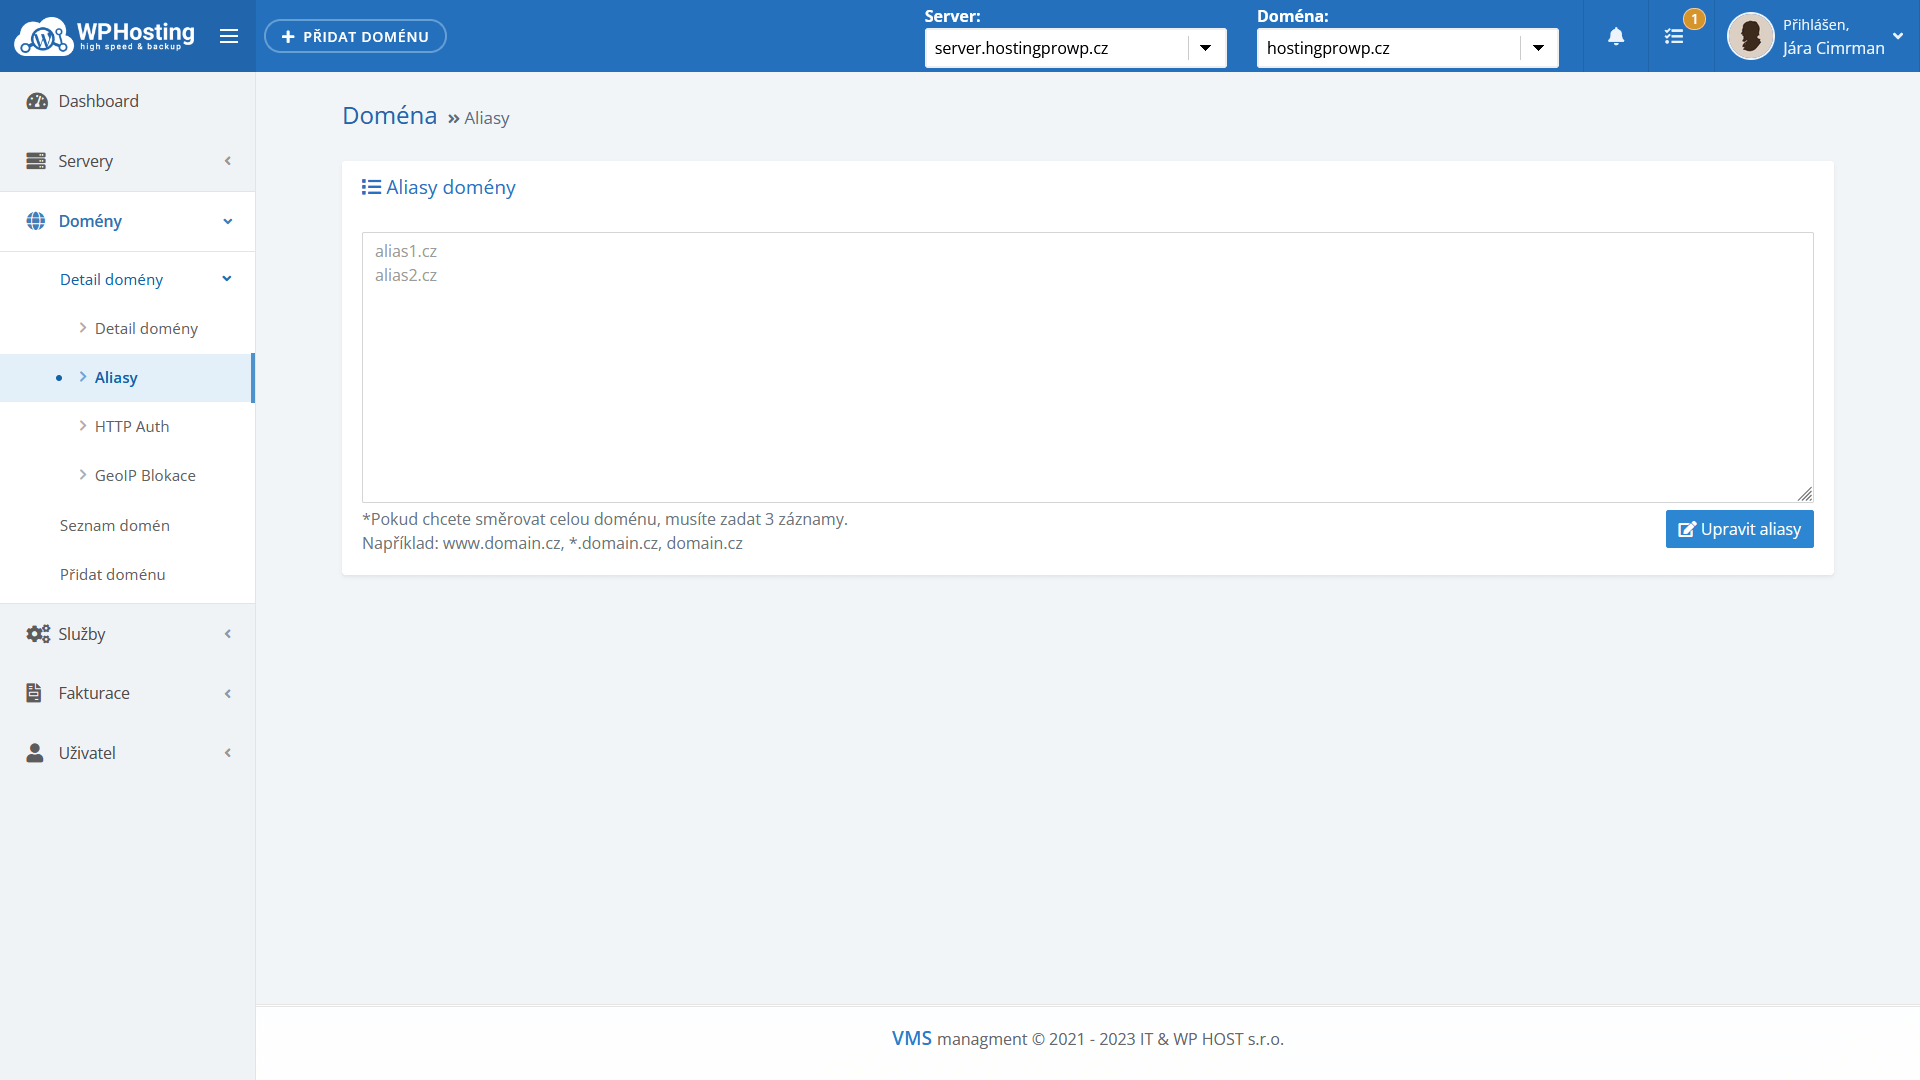Open the notifications bell icon
This screenshot has width=1920, height=1080.
click(1616, 37)
